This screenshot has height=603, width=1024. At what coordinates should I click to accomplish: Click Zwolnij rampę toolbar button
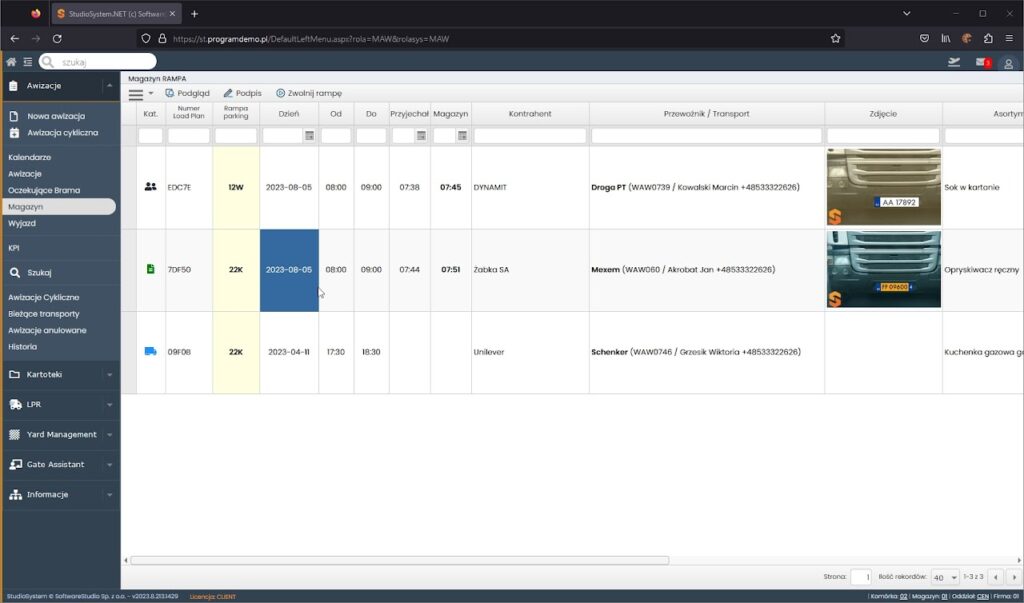(x=308, y=93)
